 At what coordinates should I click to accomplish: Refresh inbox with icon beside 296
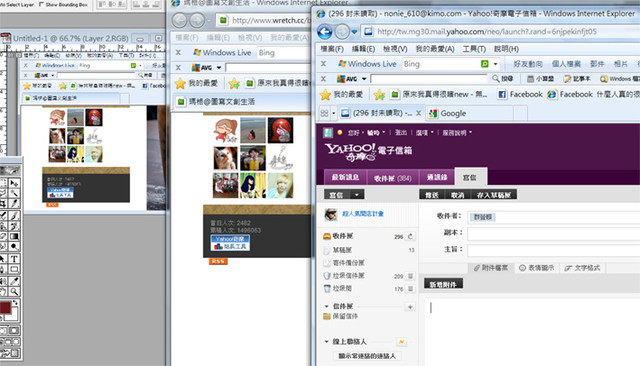(x=410, y=236)
